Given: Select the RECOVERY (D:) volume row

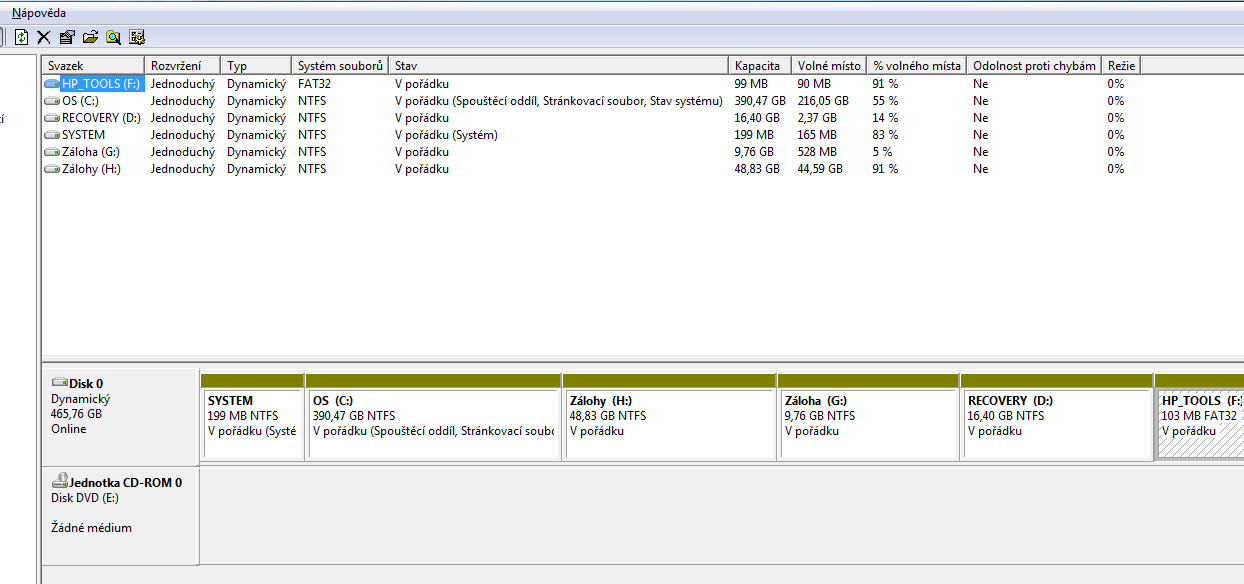Looking at the screenshot, I should [x=592, y=118].
